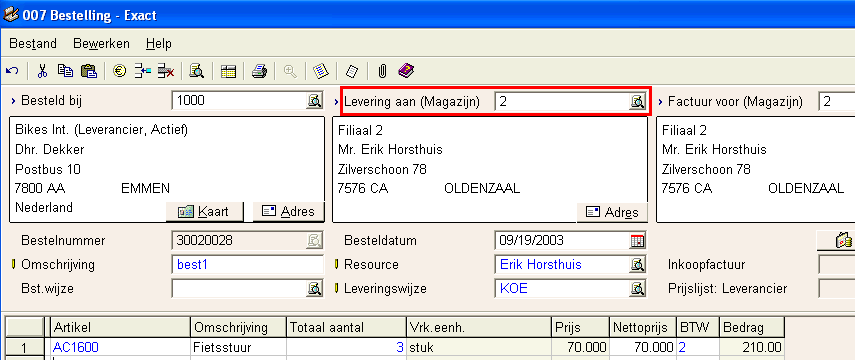Viewport: 855px width, 360px height.
Task: Open lookup next to Leveringswijze KOE
Action: pyautogui.click(x=637, y=289)
